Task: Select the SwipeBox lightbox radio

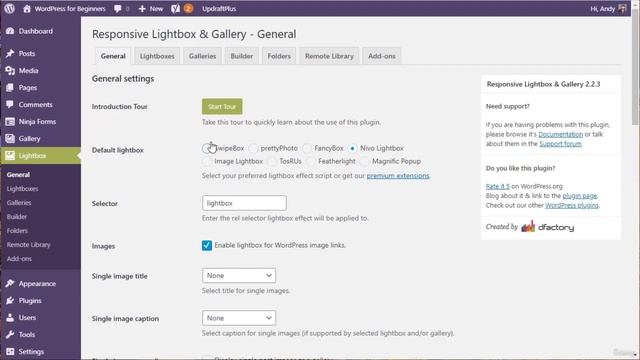Action: 207,148
